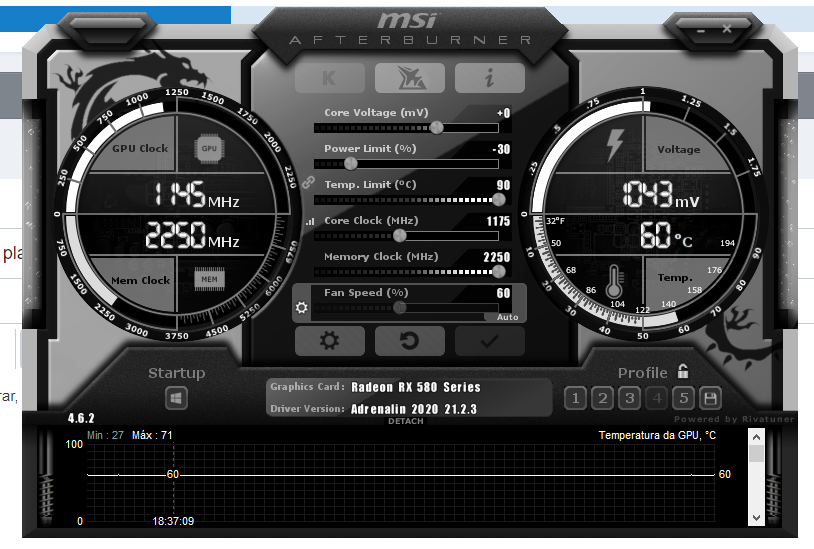Click the MEM chip icon in the clock gauge
The image size is (814, 549).
point(210,279)
